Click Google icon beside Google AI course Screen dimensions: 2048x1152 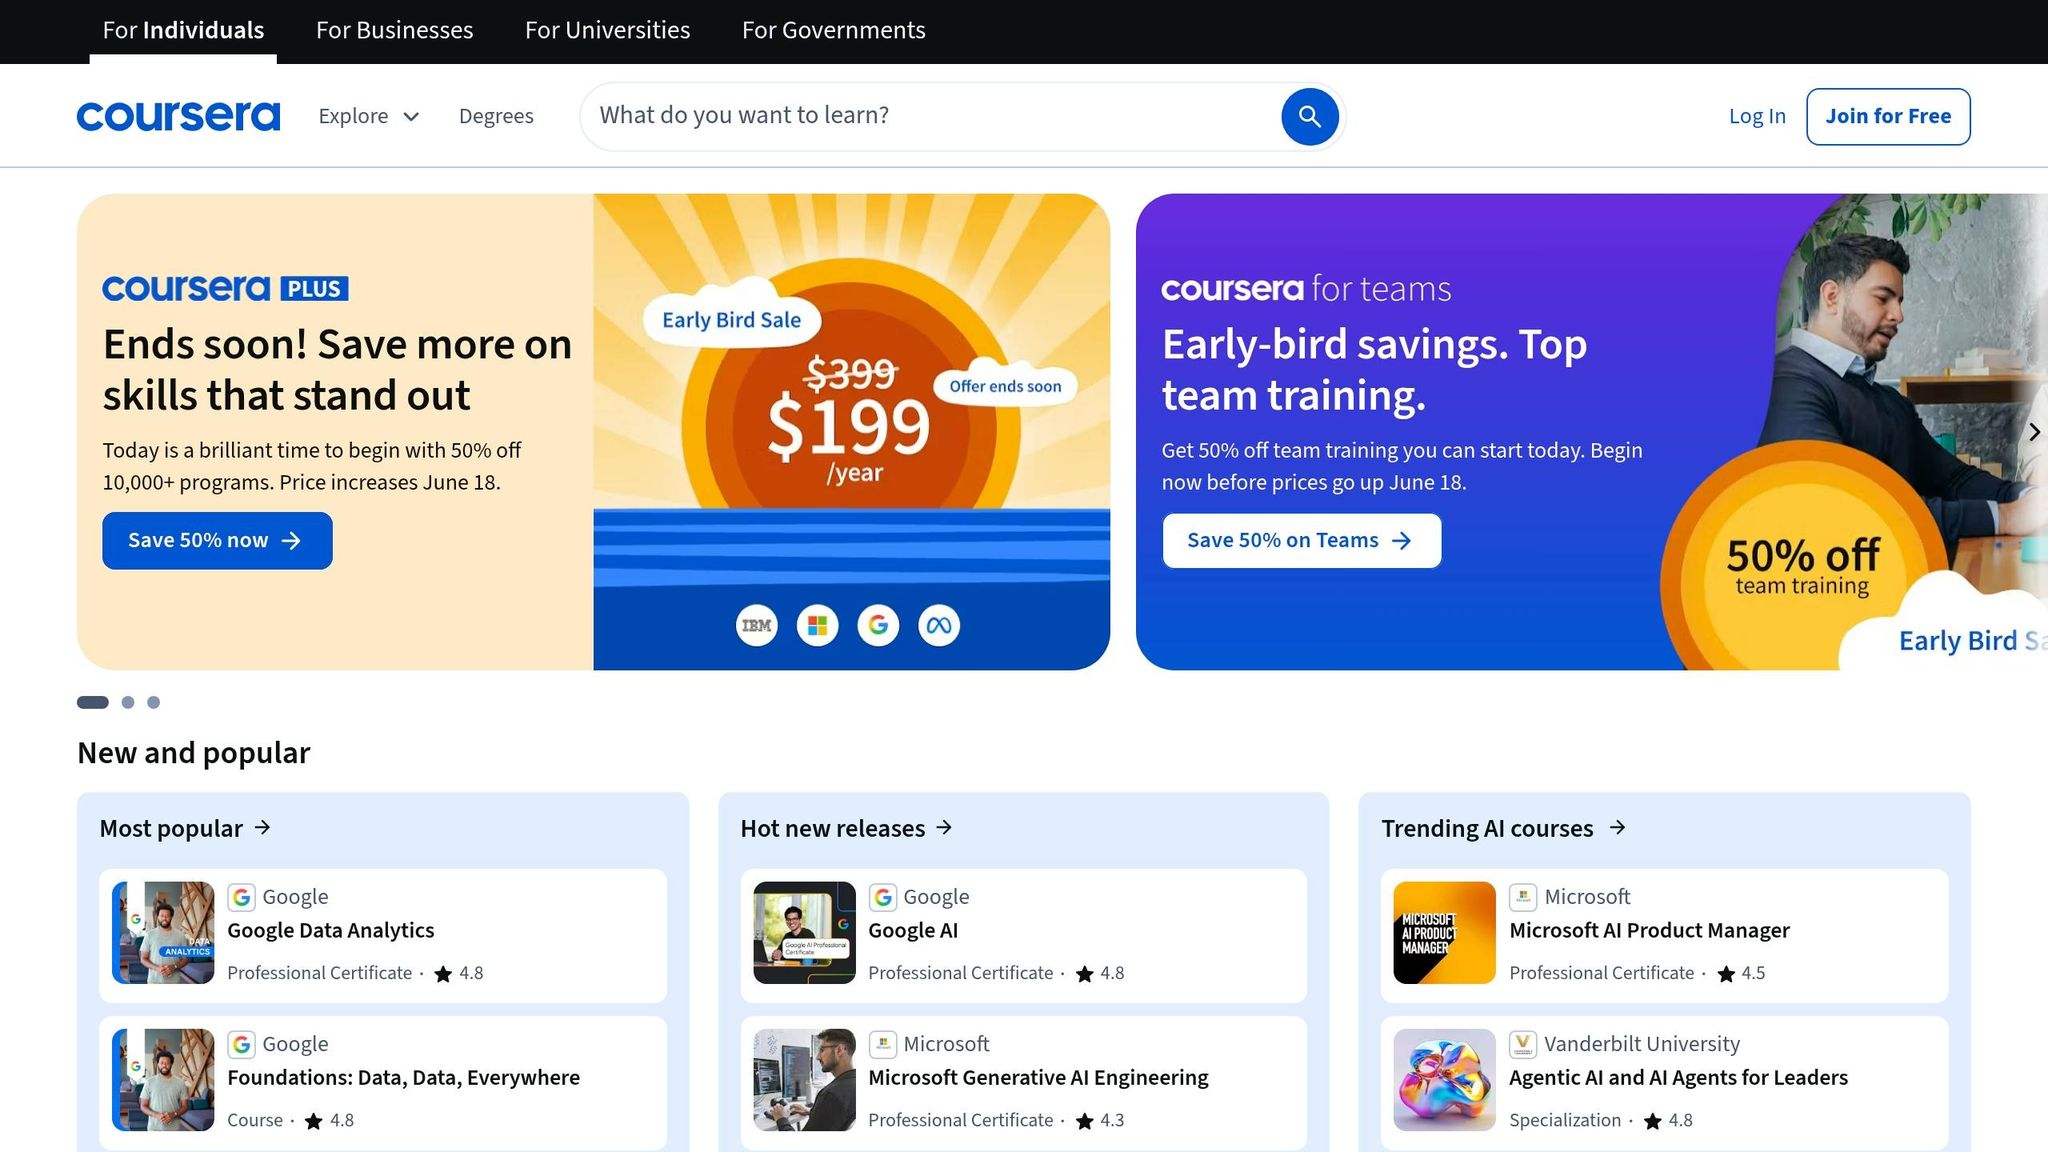coord(882,897)
